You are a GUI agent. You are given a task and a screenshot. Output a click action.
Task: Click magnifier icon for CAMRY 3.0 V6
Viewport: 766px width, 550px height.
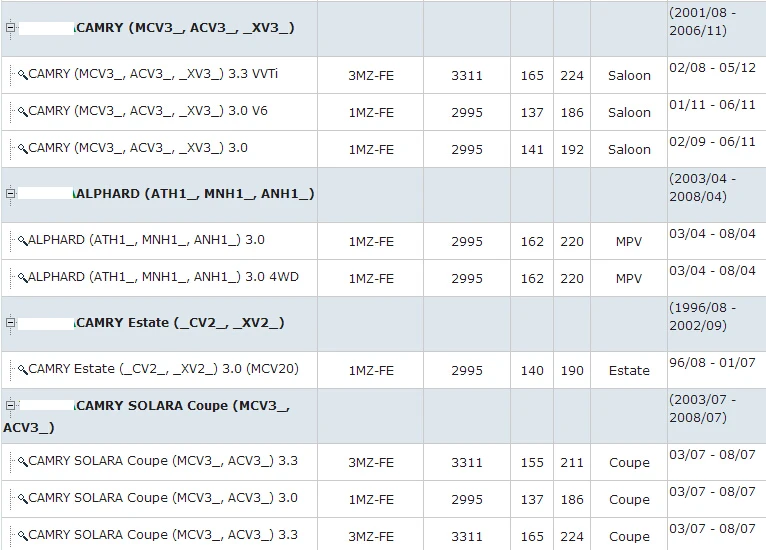pyautogui.click(x=22, y=112)
